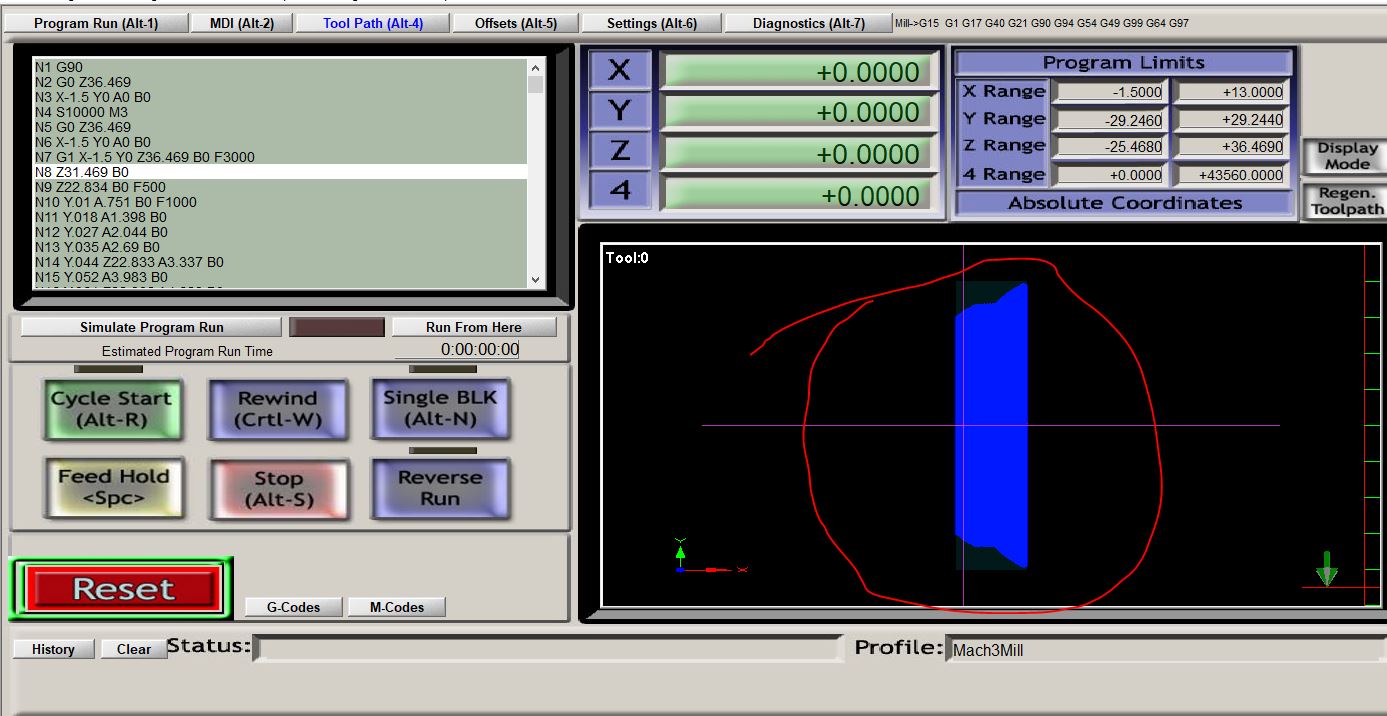Toggle Single BLK mode
The width and height of the screenshot is (1387, 716).
(440, 408)
